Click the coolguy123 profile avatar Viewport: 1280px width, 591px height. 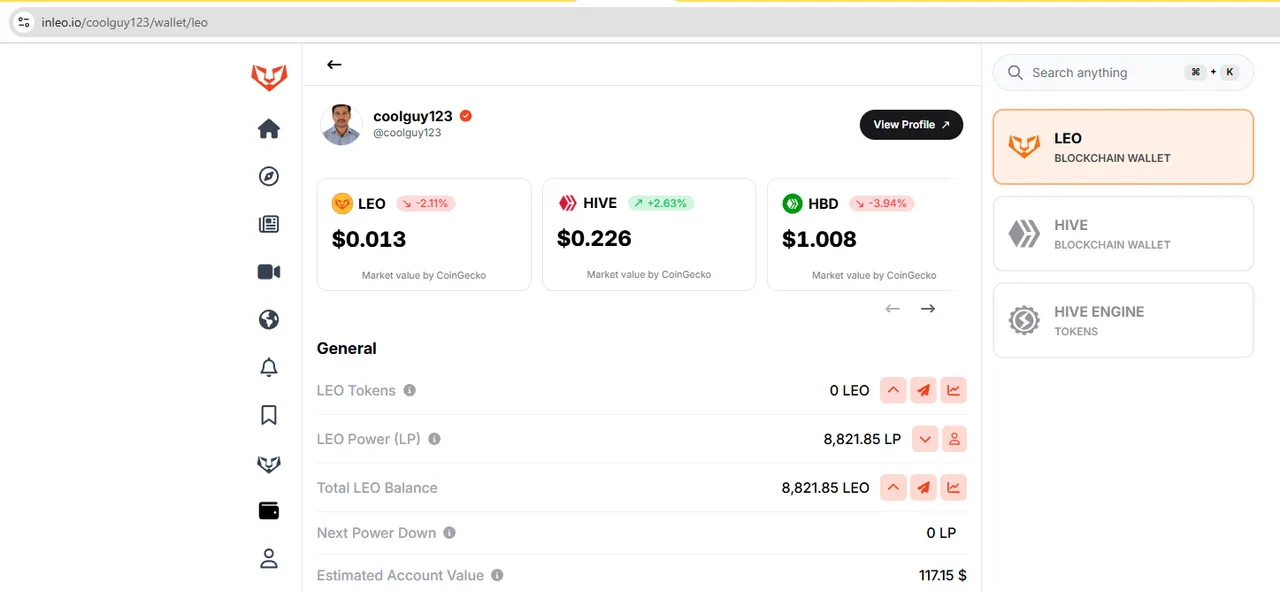pyautogui.click(x=341, y=125)
